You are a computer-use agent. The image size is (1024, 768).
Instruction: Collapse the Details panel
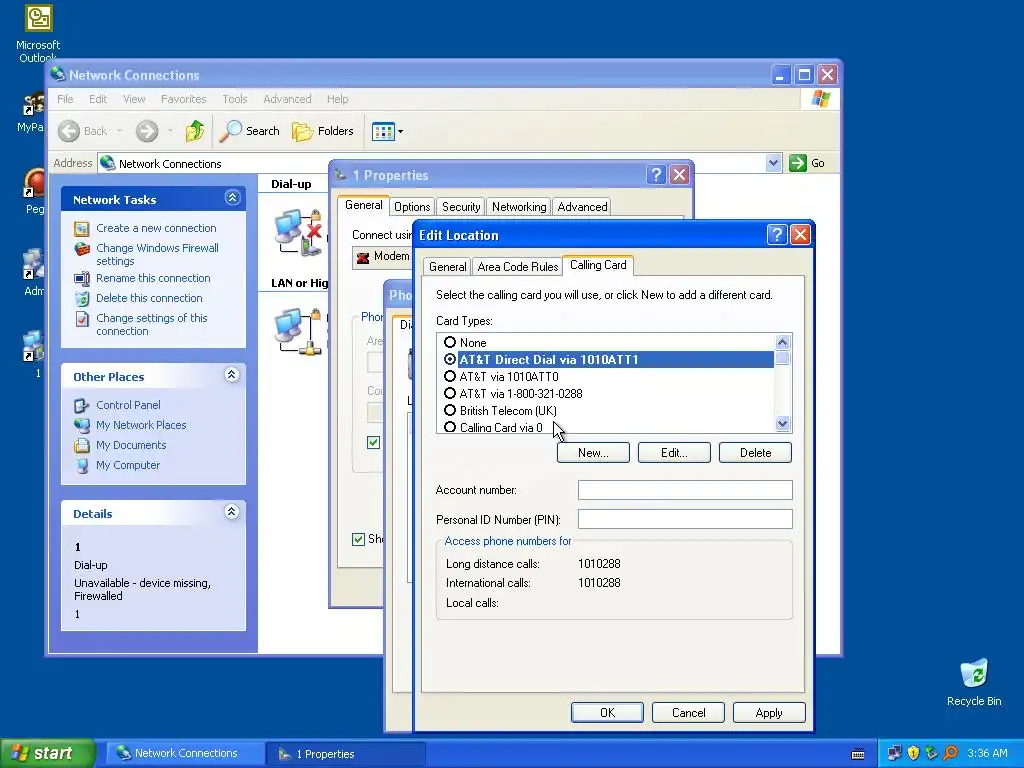pos(232,512)
